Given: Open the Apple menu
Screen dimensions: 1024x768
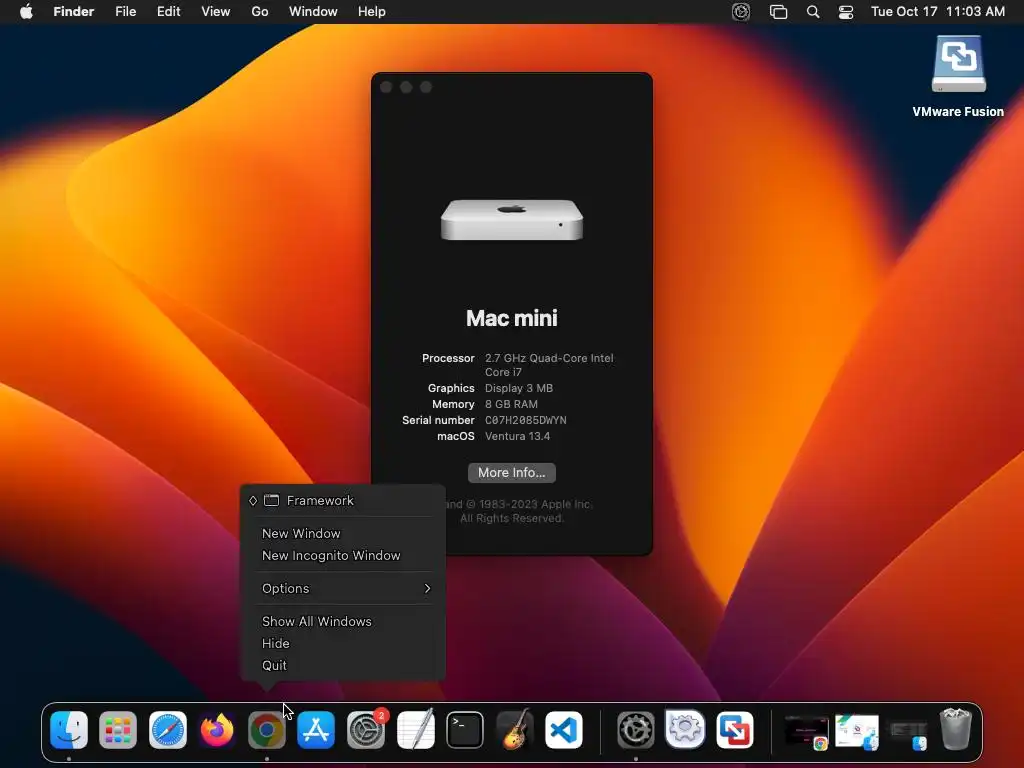Looking at the screenshot, I should pos(26,12).
